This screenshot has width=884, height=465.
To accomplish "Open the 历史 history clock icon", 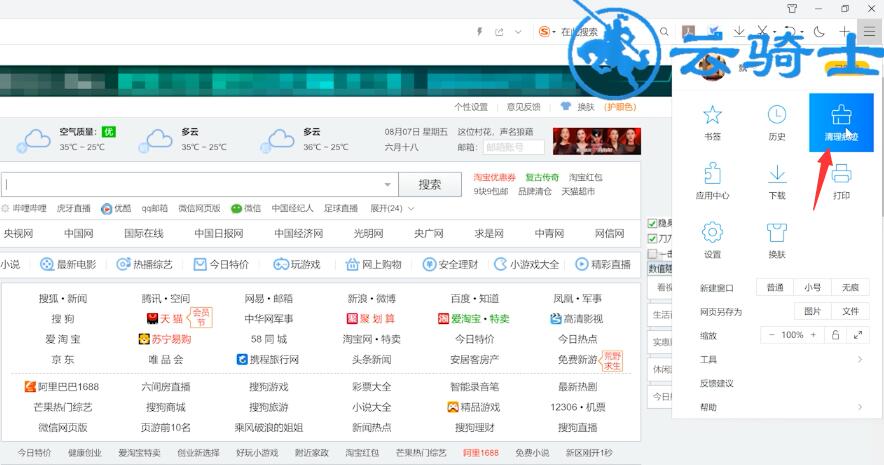I will (x=777, y=115).
